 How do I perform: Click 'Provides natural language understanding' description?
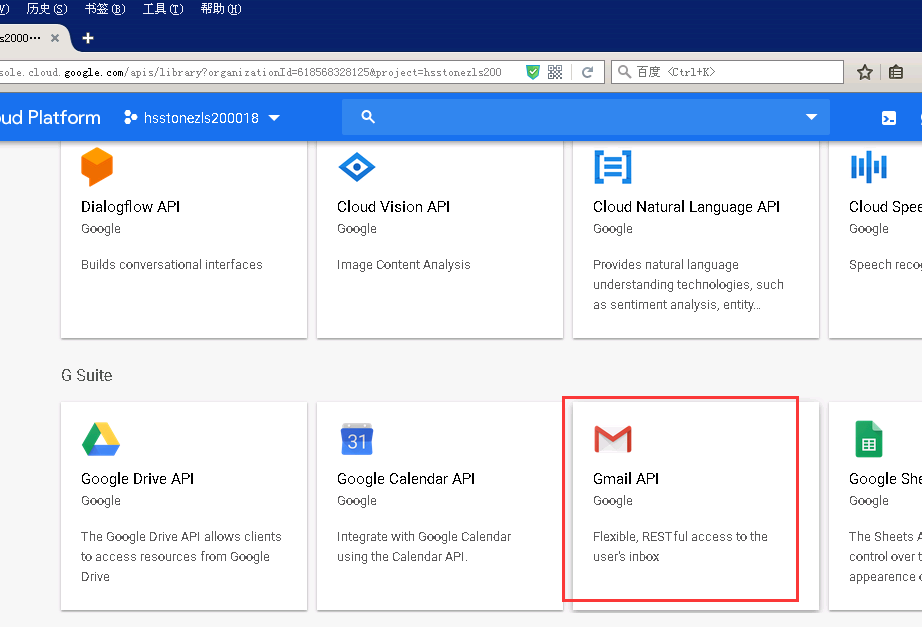(x=688, y=285)
